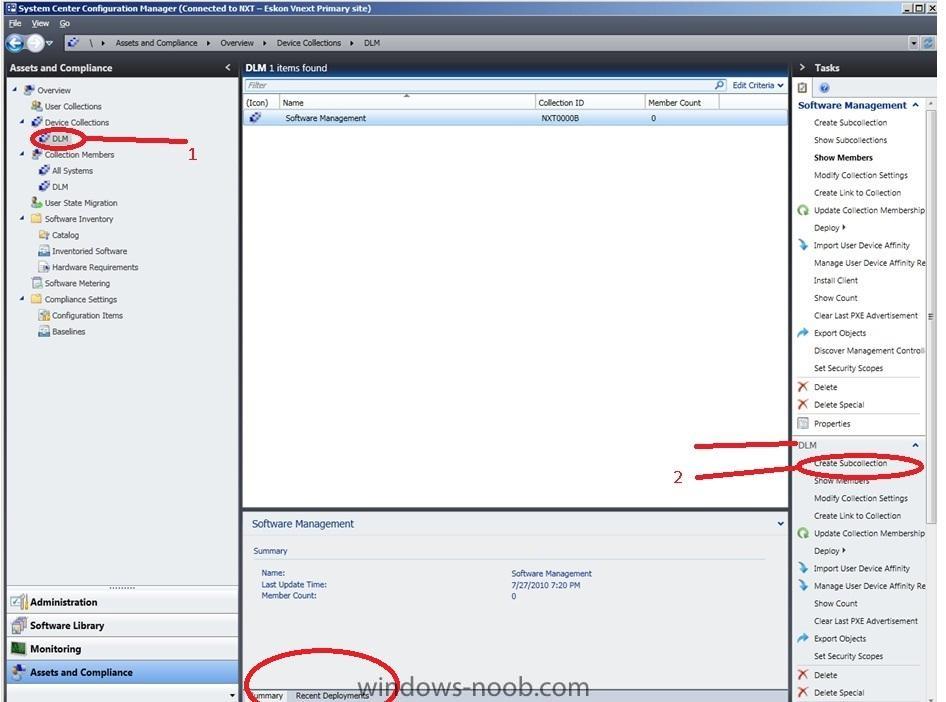Screen dimensions: 946x702
Task: Open the File menu
Action: (x=15, y=24)
